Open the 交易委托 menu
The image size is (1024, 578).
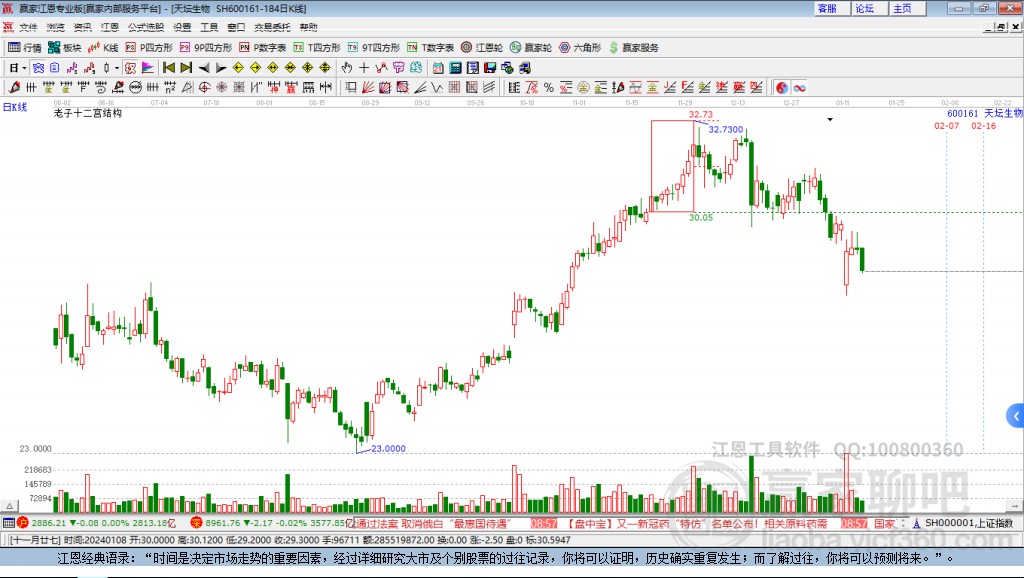pos(272,27)
